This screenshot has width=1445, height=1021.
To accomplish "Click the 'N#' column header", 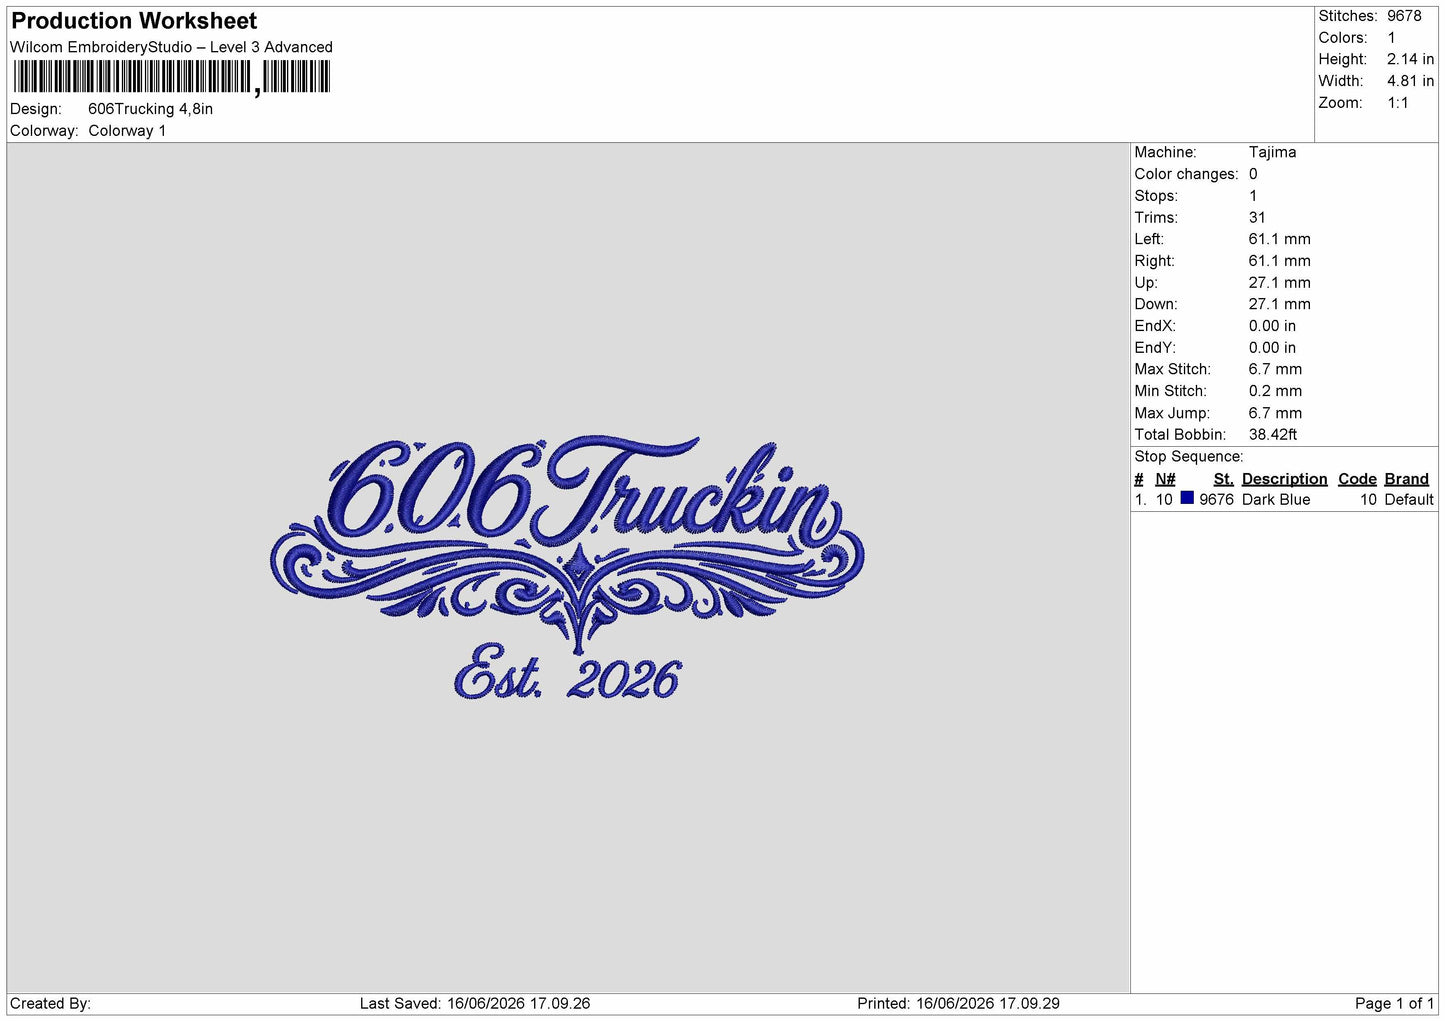I will pos(1165,479).
